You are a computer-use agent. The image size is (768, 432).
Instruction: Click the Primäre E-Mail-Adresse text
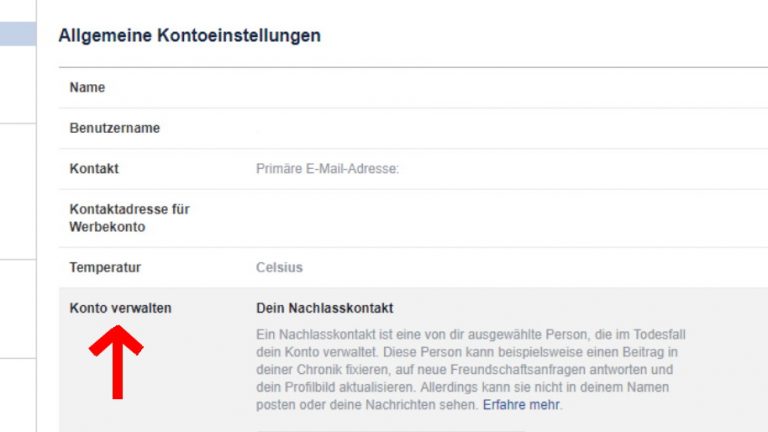pyautogui.click(x=327, y=169)
